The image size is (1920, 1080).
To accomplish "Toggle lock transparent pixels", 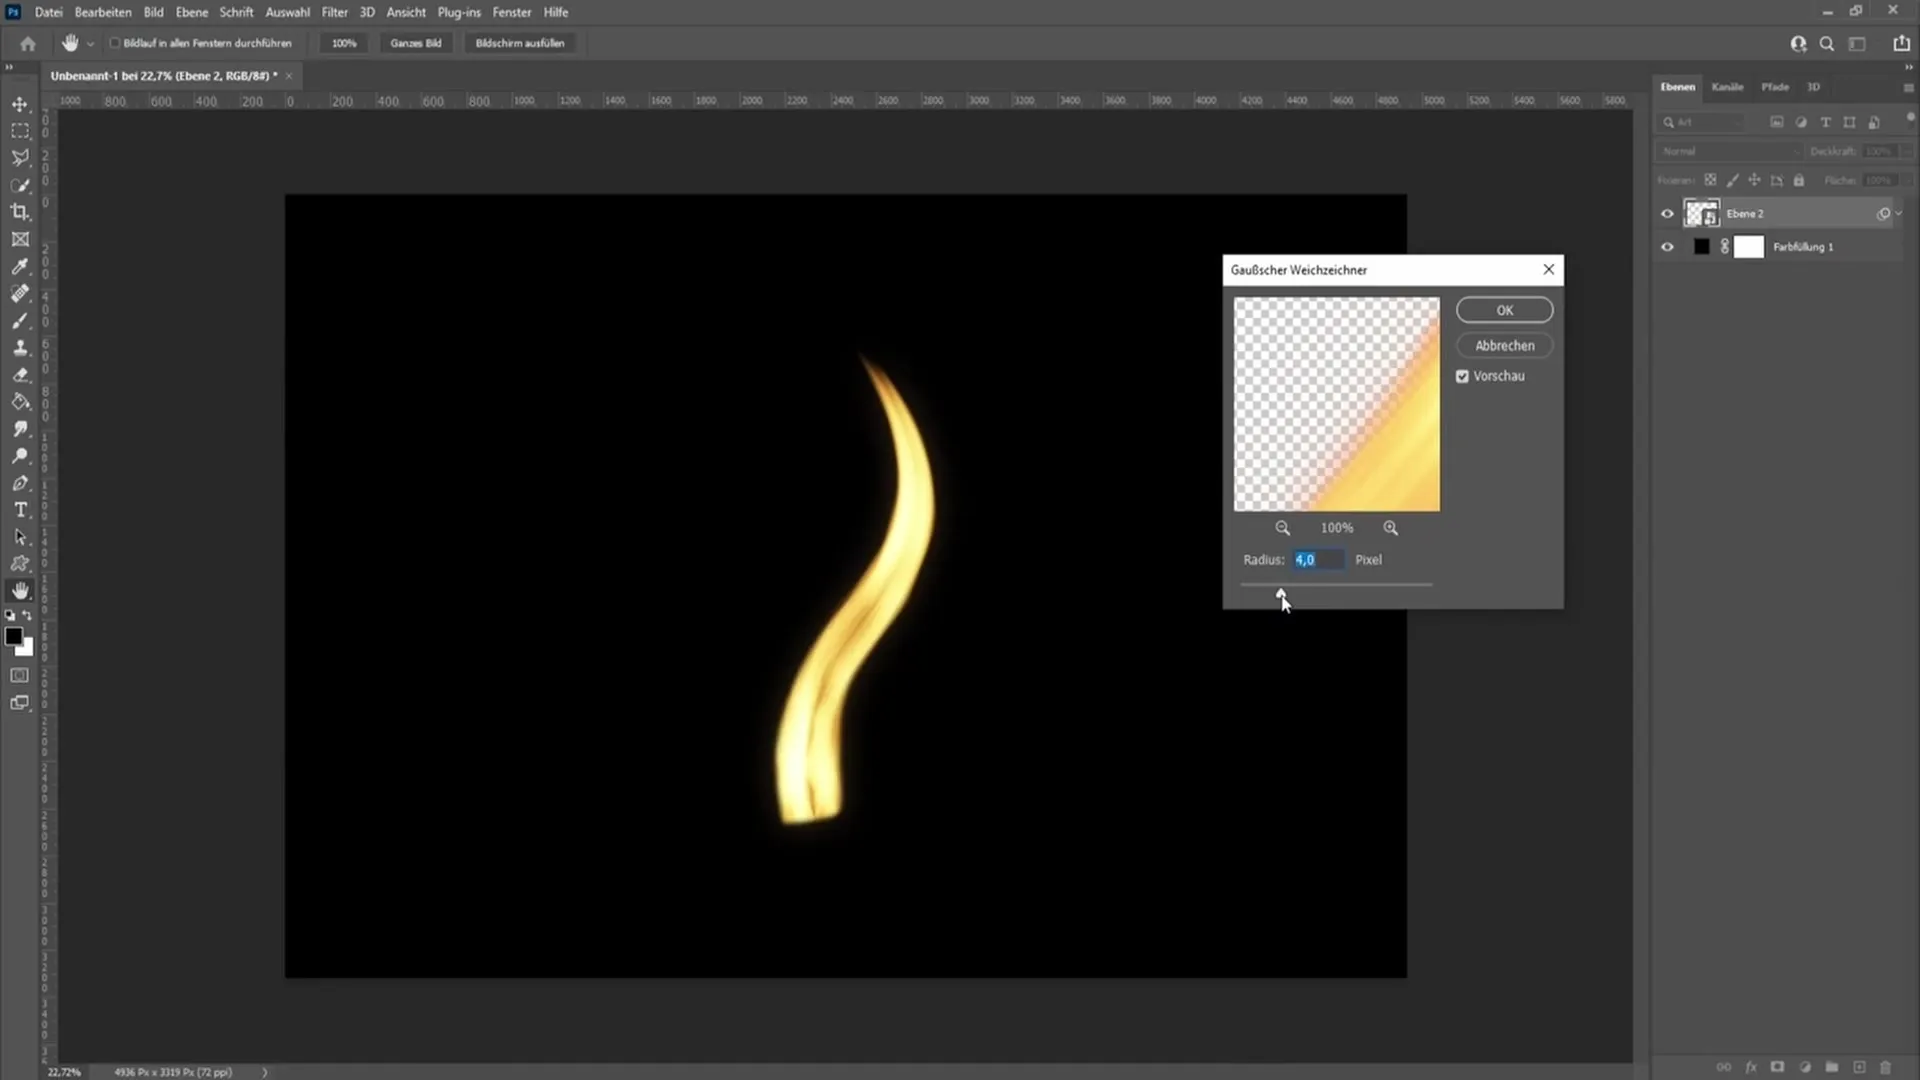I will (x=1710, y=180).
